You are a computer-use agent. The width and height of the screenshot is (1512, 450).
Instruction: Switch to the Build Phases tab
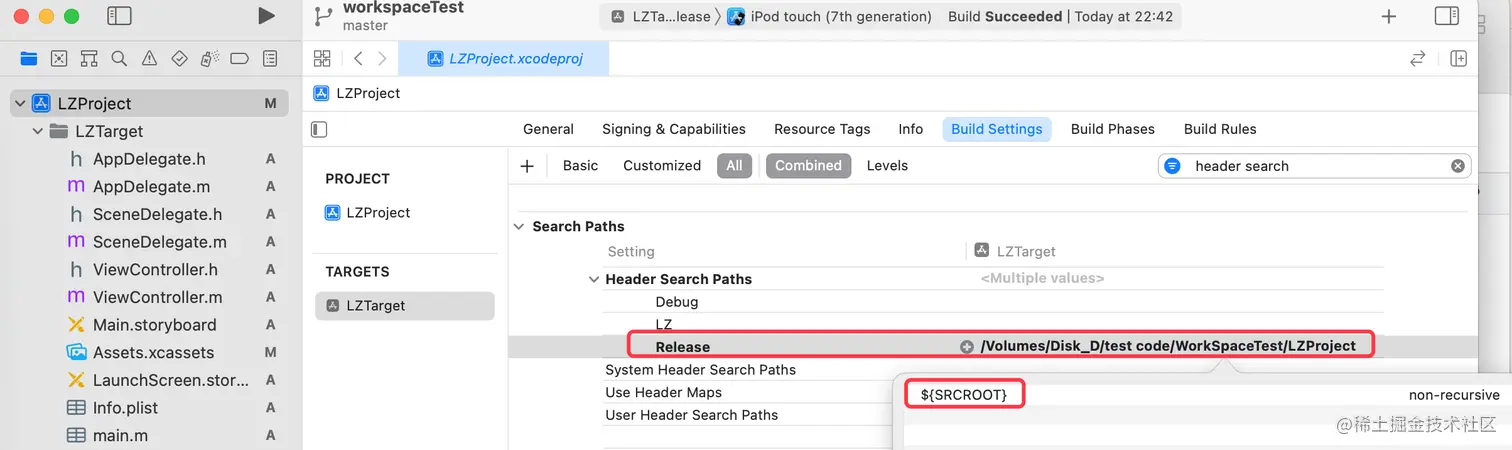[1112, 129]
